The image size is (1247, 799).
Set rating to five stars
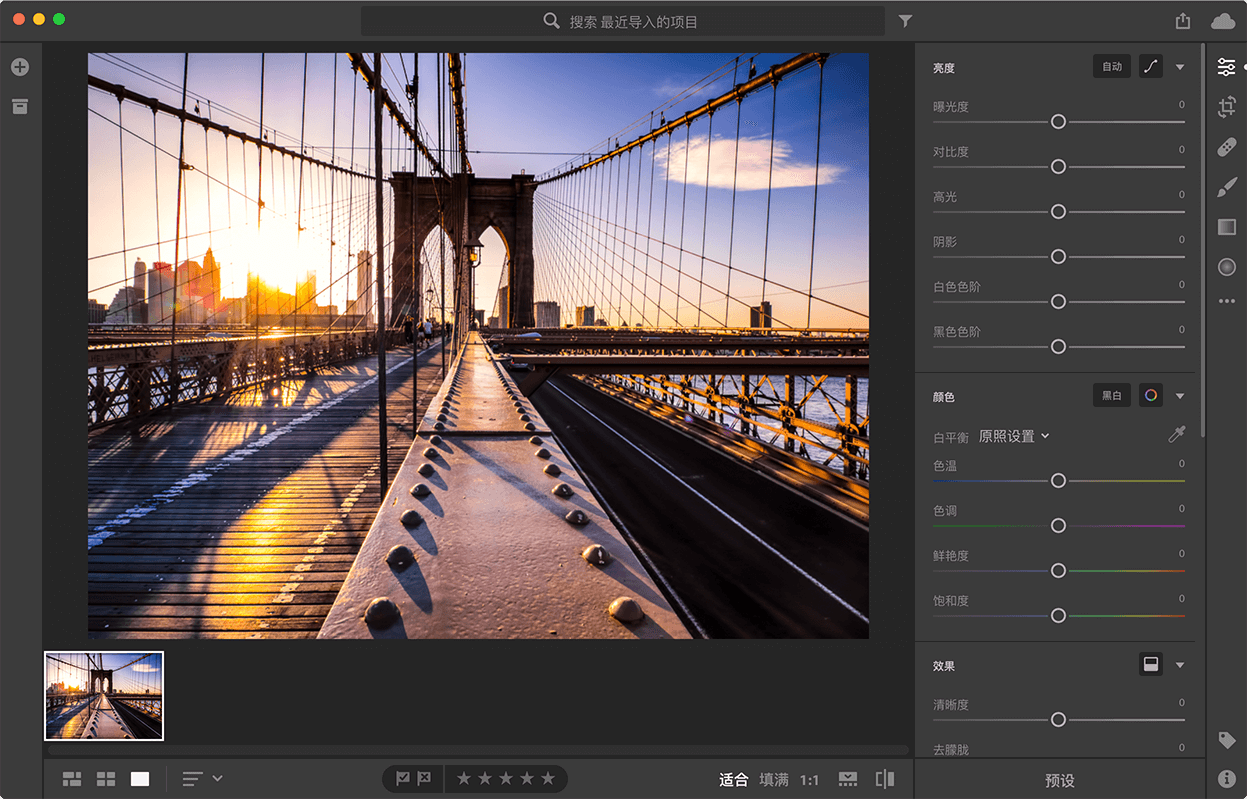(x=548, y=778)
